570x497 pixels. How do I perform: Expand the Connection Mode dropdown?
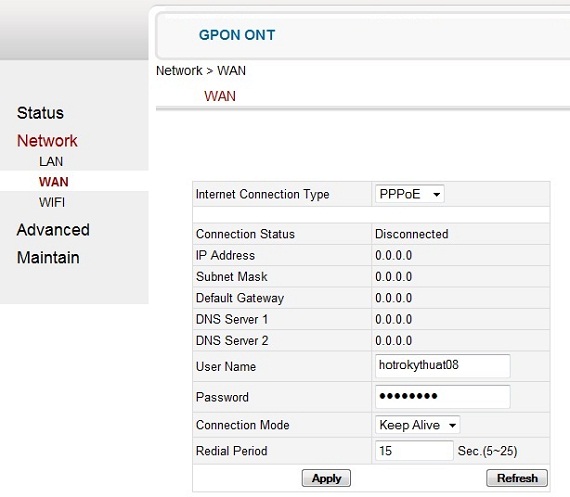tap(418, 425)
